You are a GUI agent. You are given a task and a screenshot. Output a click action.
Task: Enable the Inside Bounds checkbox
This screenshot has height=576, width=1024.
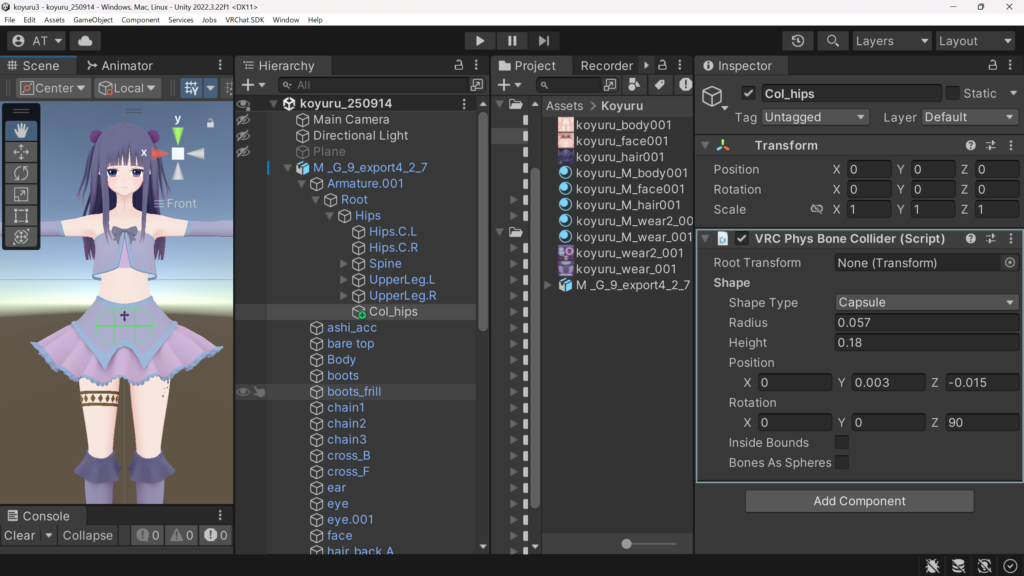(x=842, y=442)
